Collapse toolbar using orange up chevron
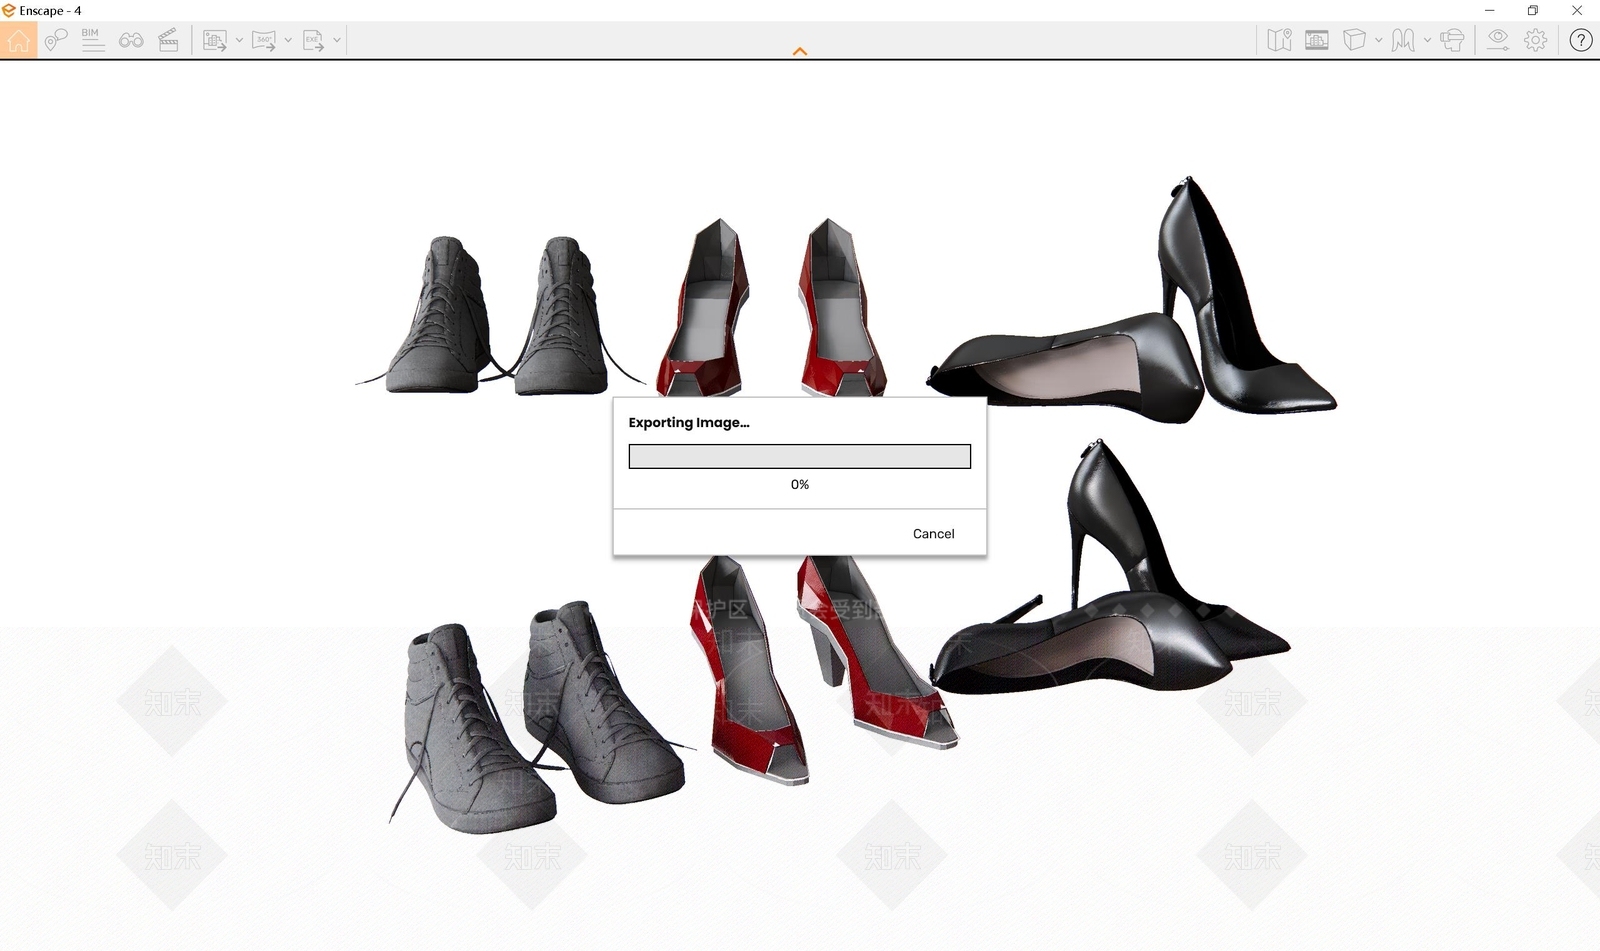1600x951 pixels. [x=800, y=51]
